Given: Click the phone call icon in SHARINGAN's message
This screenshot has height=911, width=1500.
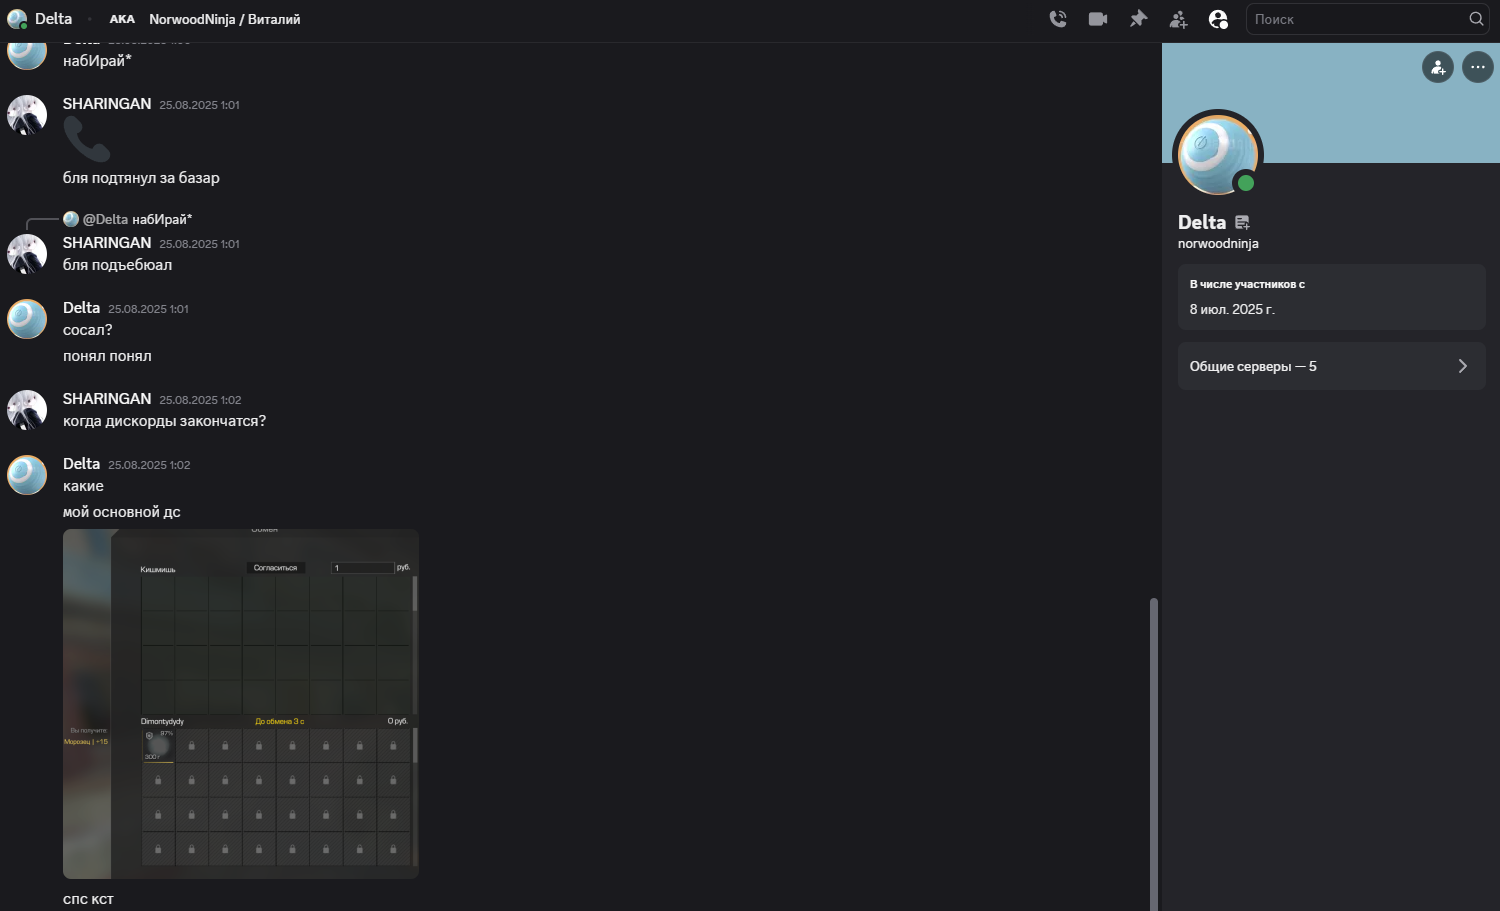Looking at the screenshot, I should [87, 139].
